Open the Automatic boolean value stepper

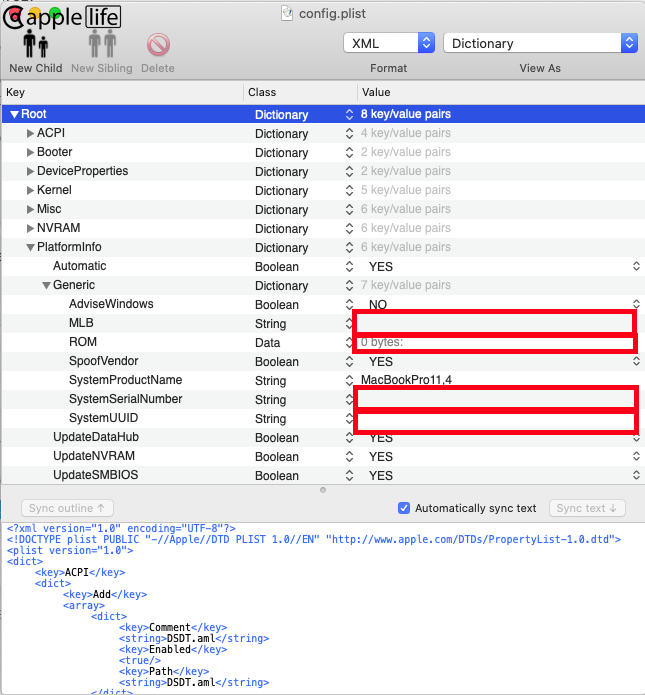click(636, 267)
